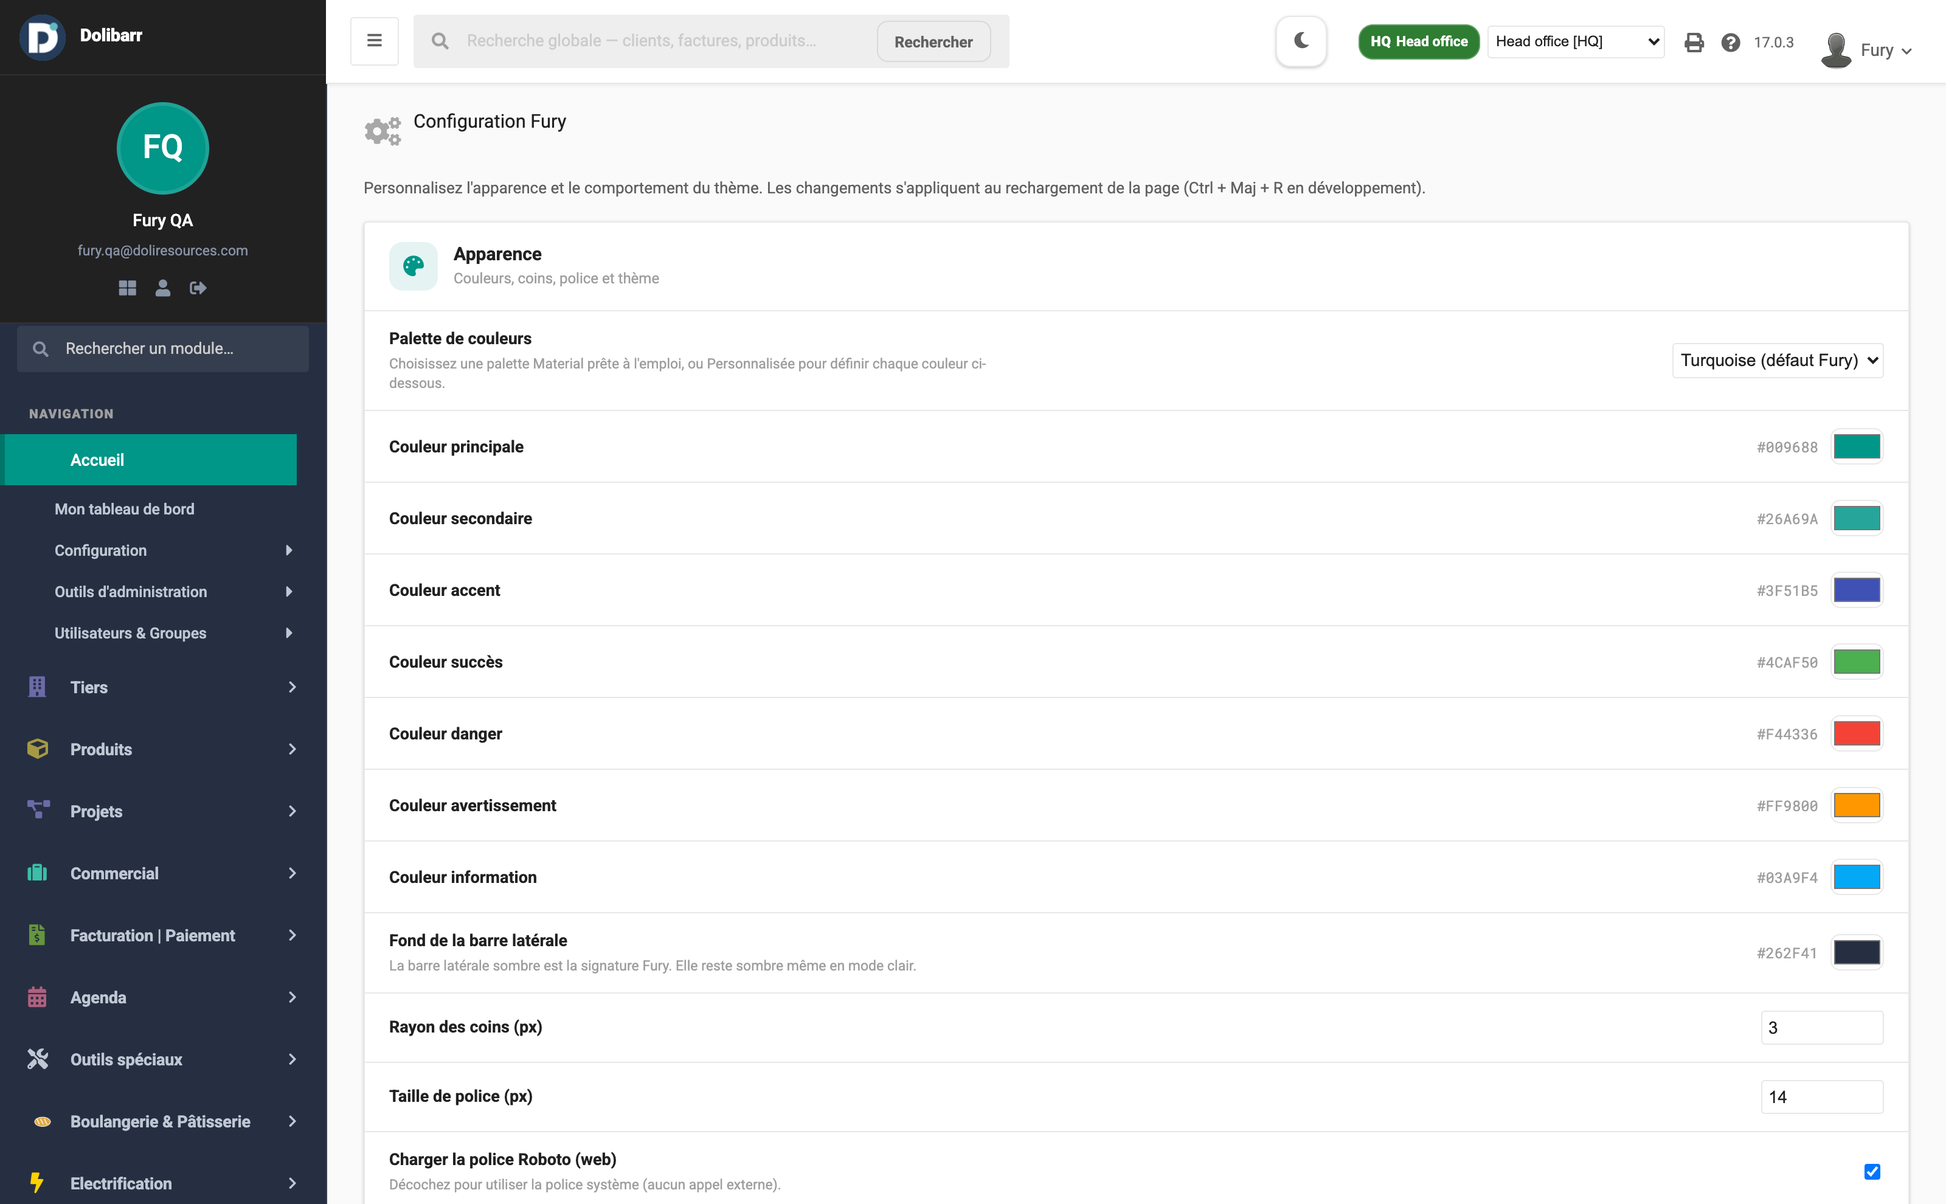Click the Produits box icon
This screenshot has height=1204, width=1946.
pos(37,749)
